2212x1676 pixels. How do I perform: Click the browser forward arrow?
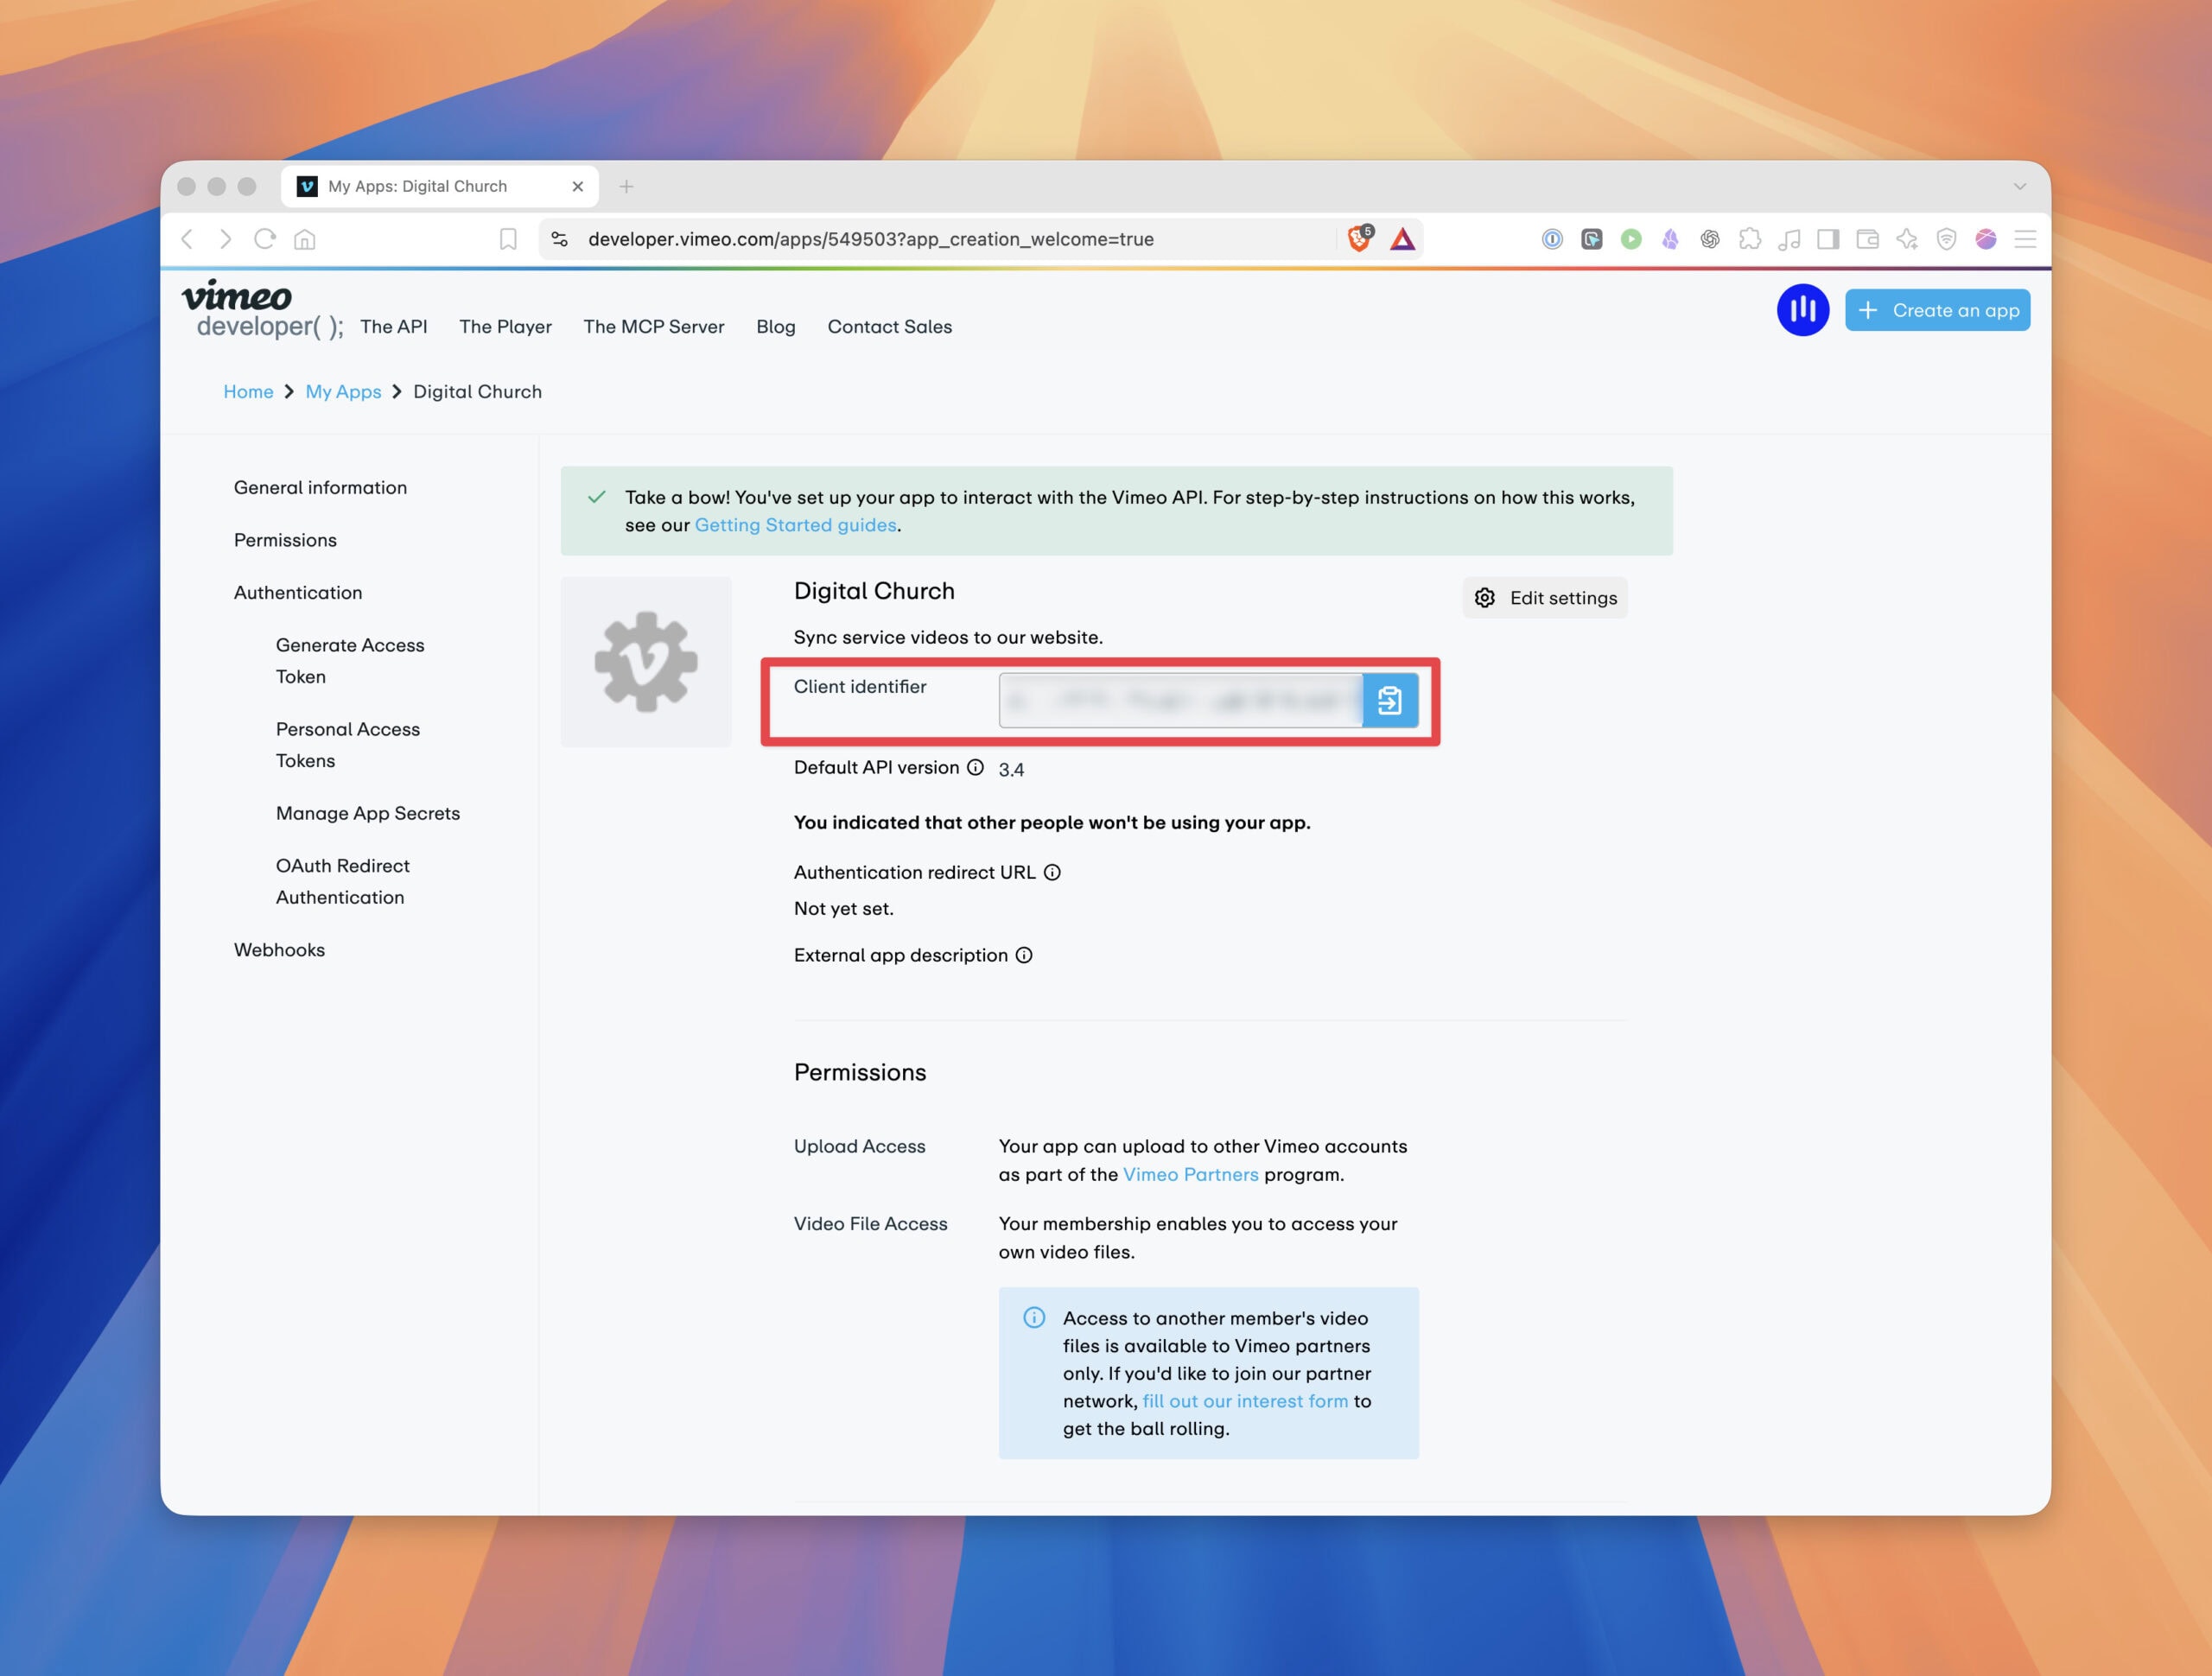pos(226,239)
